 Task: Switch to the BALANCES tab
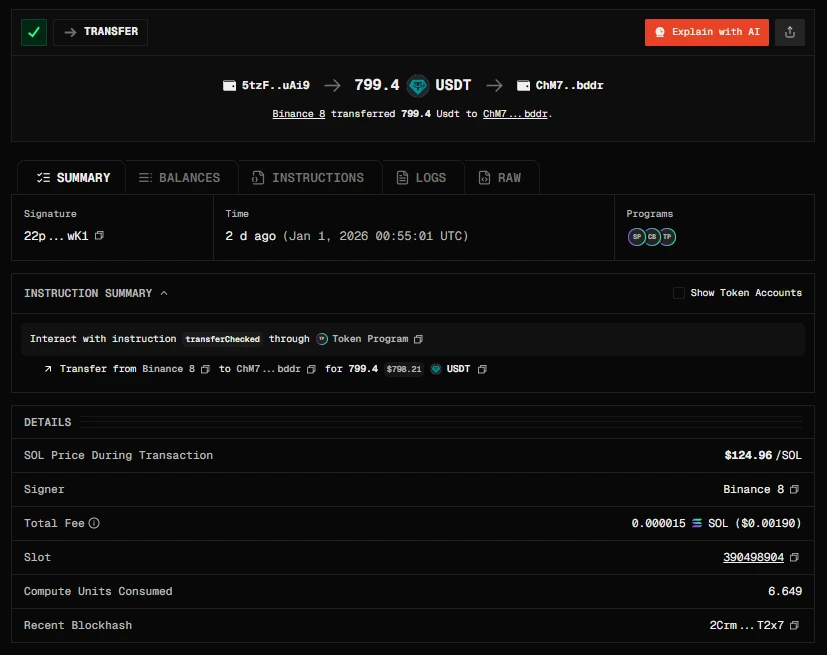[x=180, y=177]
